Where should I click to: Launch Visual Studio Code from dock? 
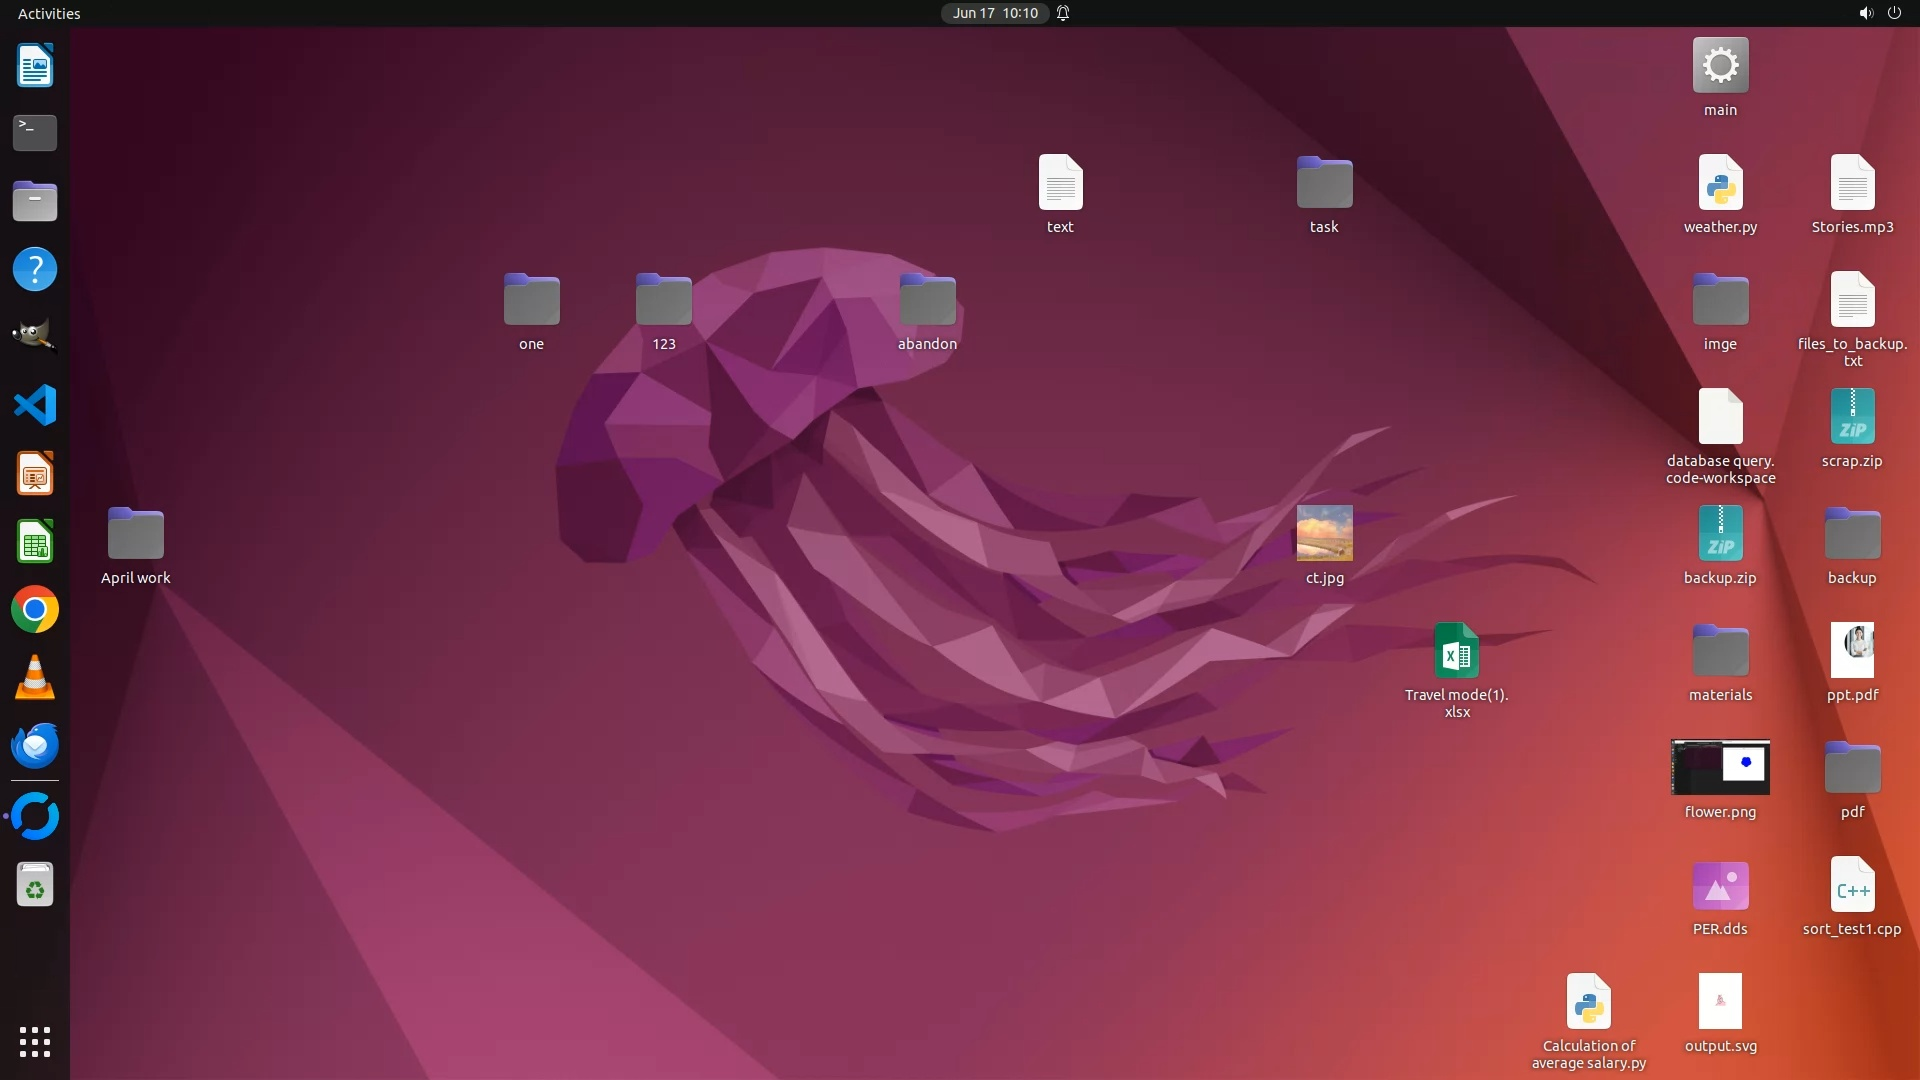click(35, 405)
